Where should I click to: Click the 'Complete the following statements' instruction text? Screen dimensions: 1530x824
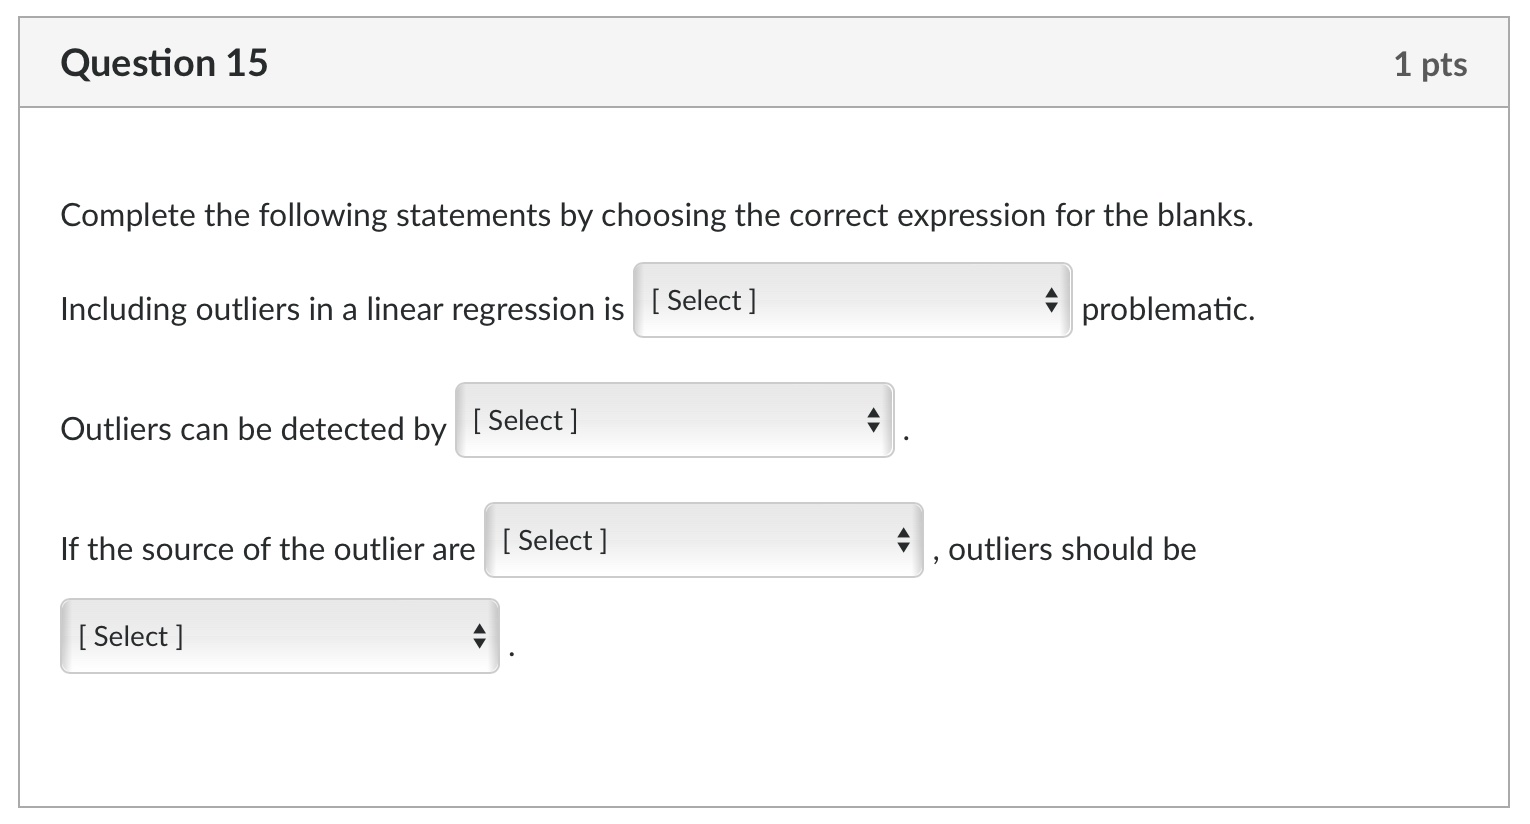coord(656,215)
